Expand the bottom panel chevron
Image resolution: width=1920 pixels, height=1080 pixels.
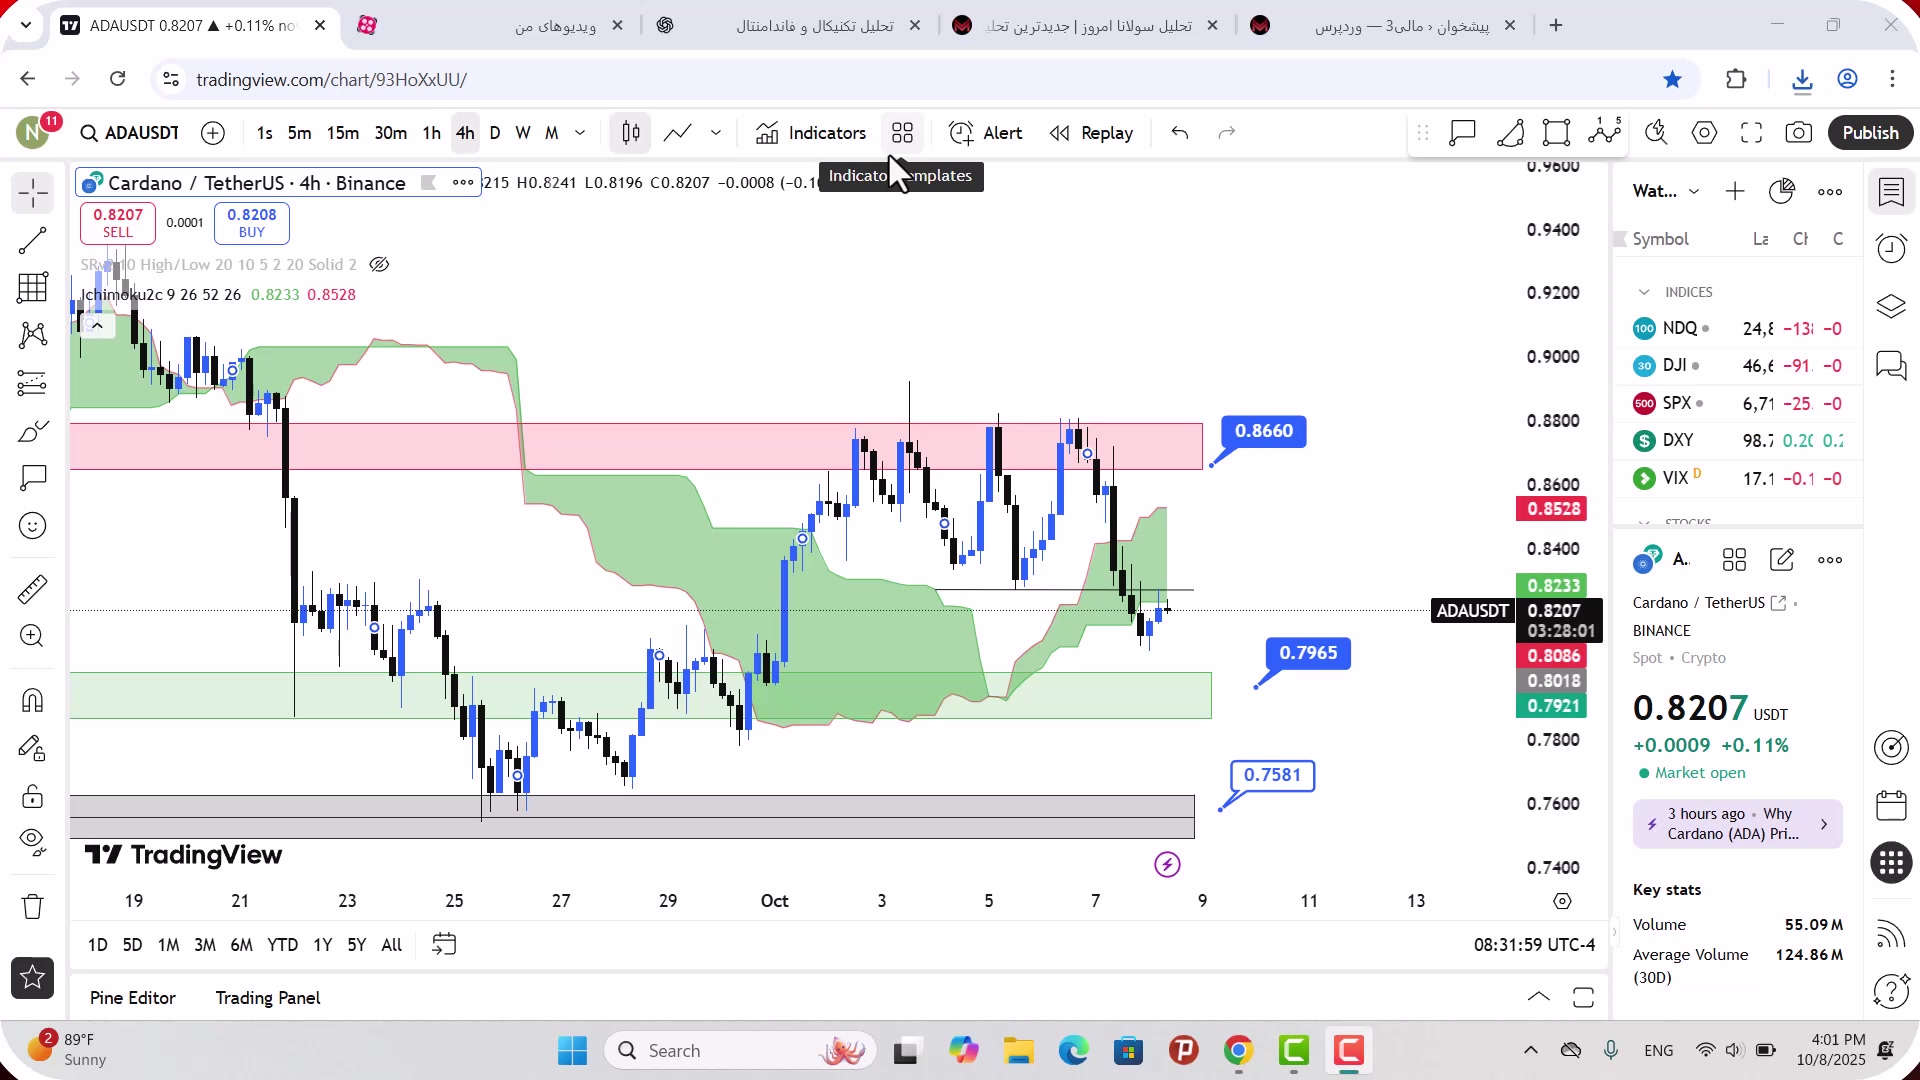1539,998
